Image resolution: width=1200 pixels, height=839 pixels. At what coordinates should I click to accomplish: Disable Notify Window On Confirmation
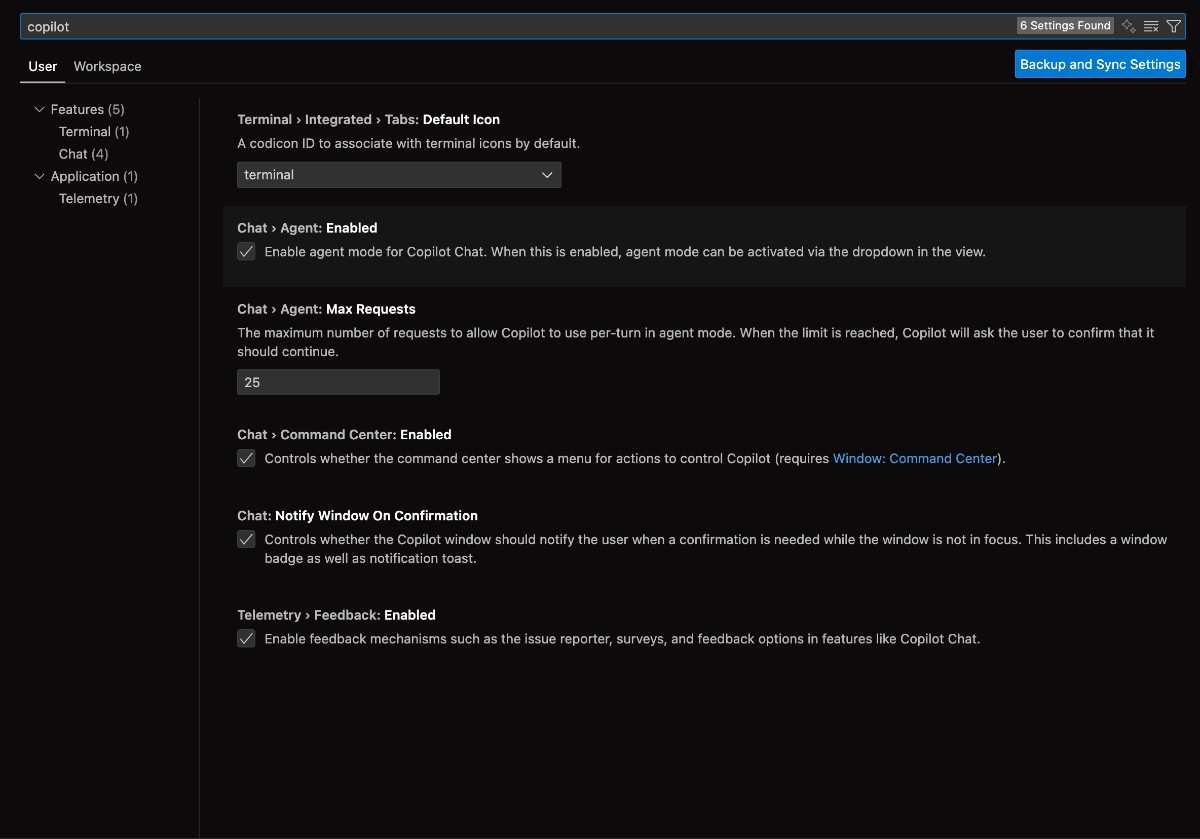pos(246,539)
